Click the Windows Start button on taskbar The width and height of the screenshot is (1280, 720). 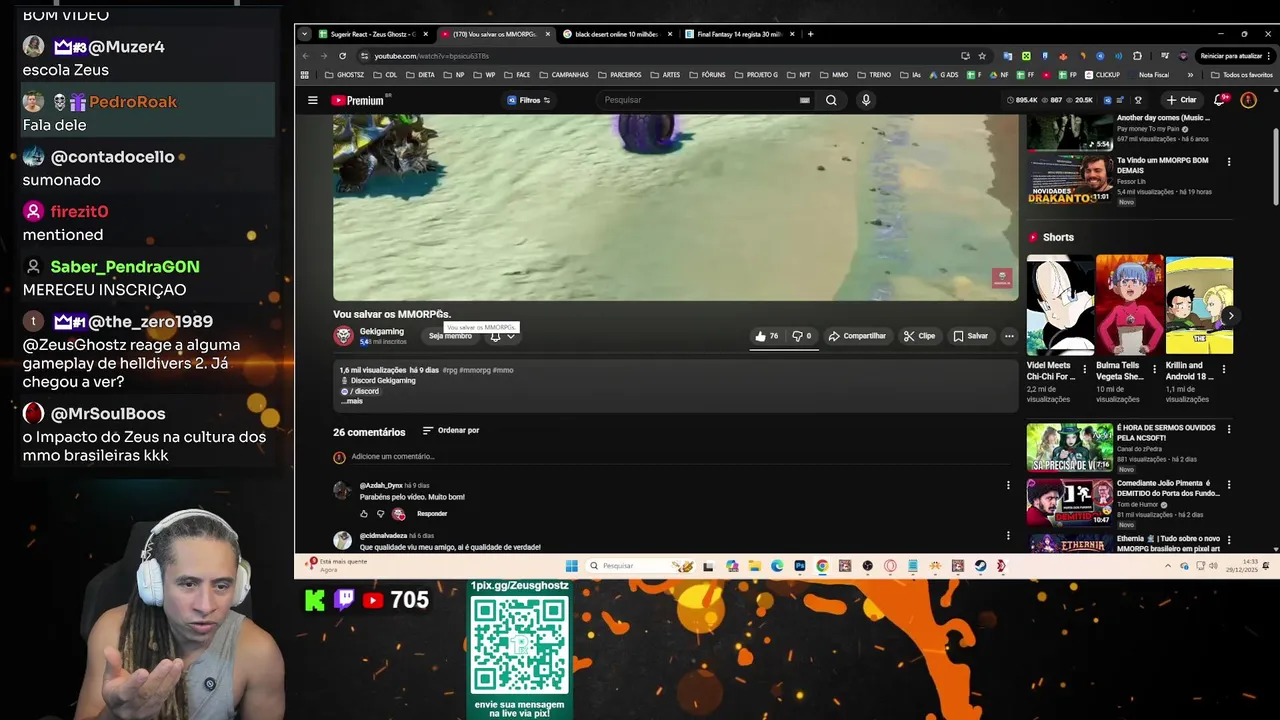pos(571,566)
